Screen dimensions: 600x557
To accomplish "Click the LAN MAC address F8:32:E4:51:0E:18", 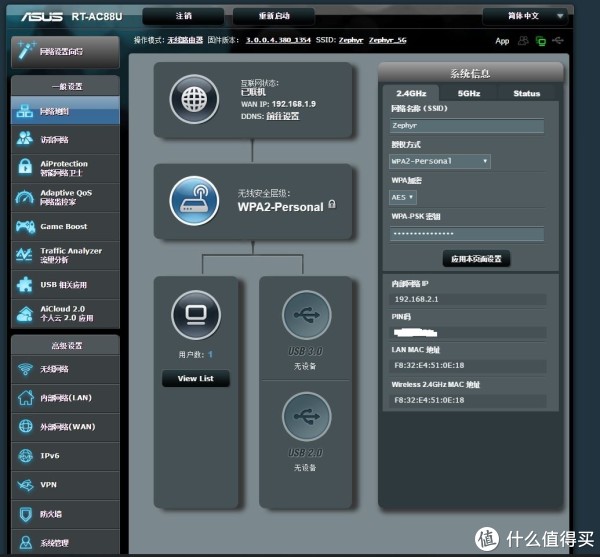I will click(x=429, y=365).
